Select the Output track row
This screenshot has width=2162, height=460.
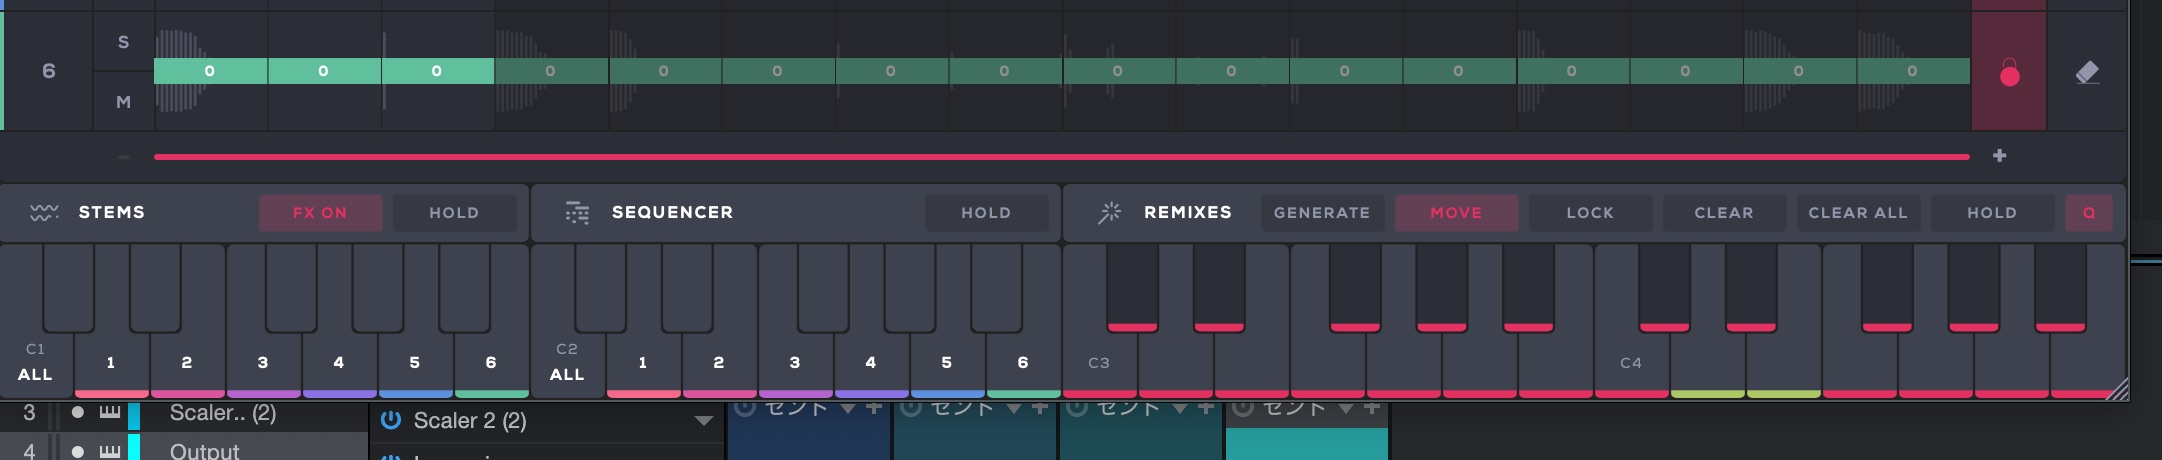click(205, 451)
